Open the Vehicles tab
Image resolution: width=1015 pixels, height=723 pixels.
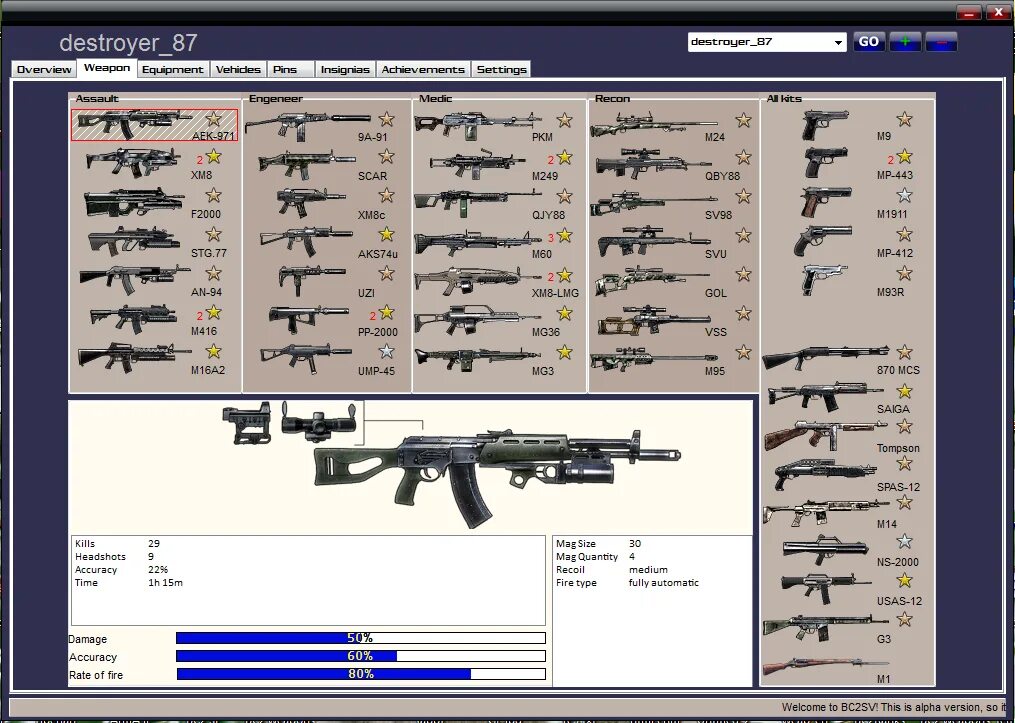238,69
